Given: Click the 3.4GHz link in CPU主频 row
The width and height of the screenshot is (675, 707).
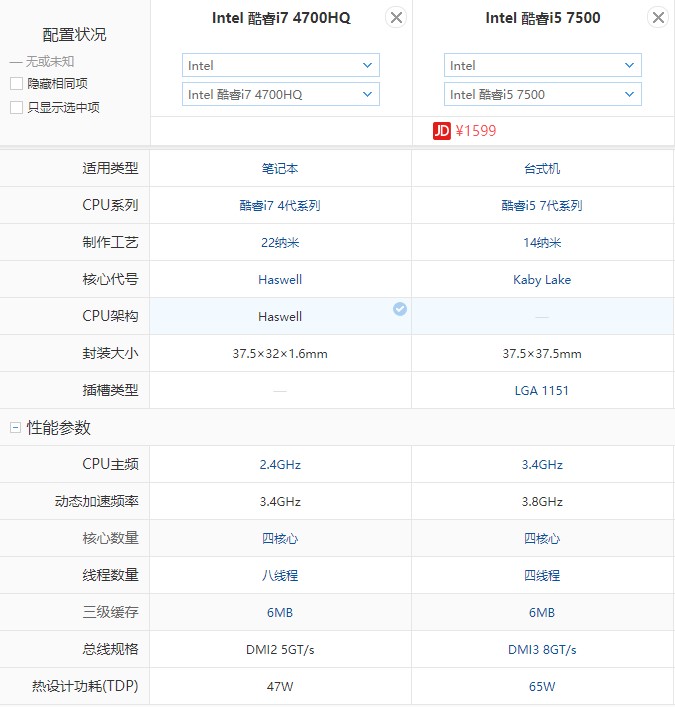Looking at the screenshot, I should pyautogui.click(x=542, y=464).
